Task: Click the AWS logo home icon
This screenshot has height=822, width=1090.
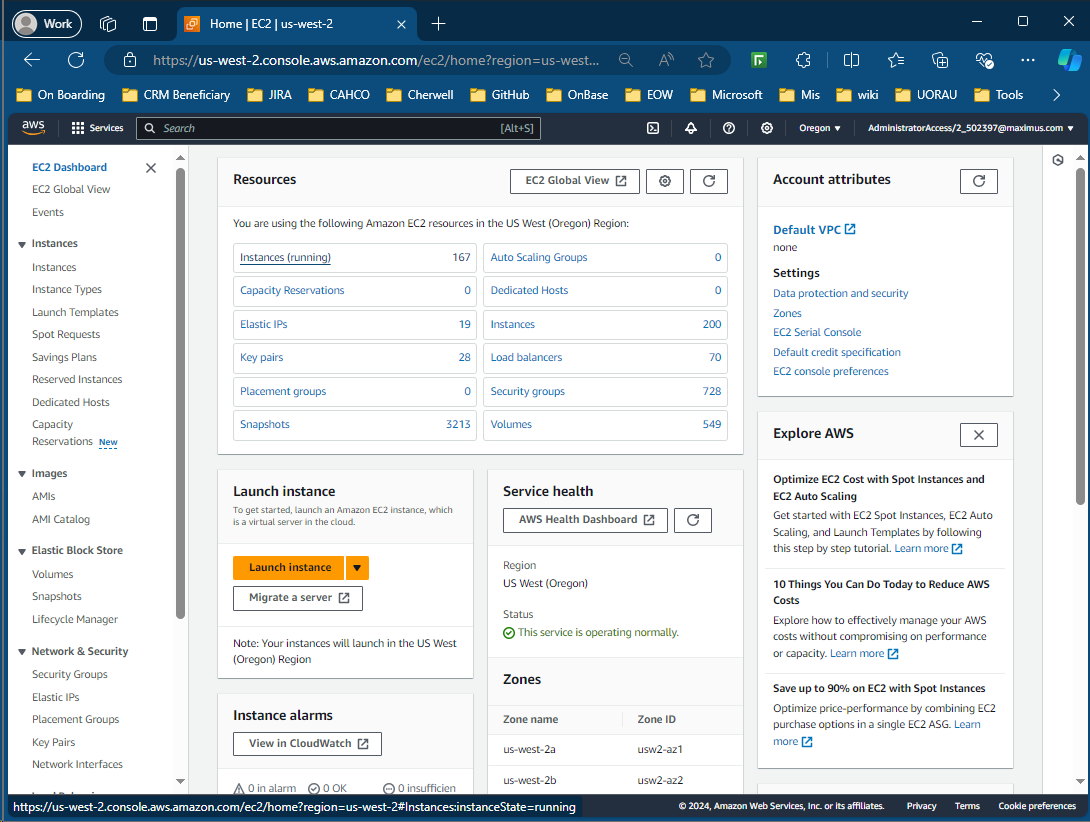Action: (x=33, y=127)
